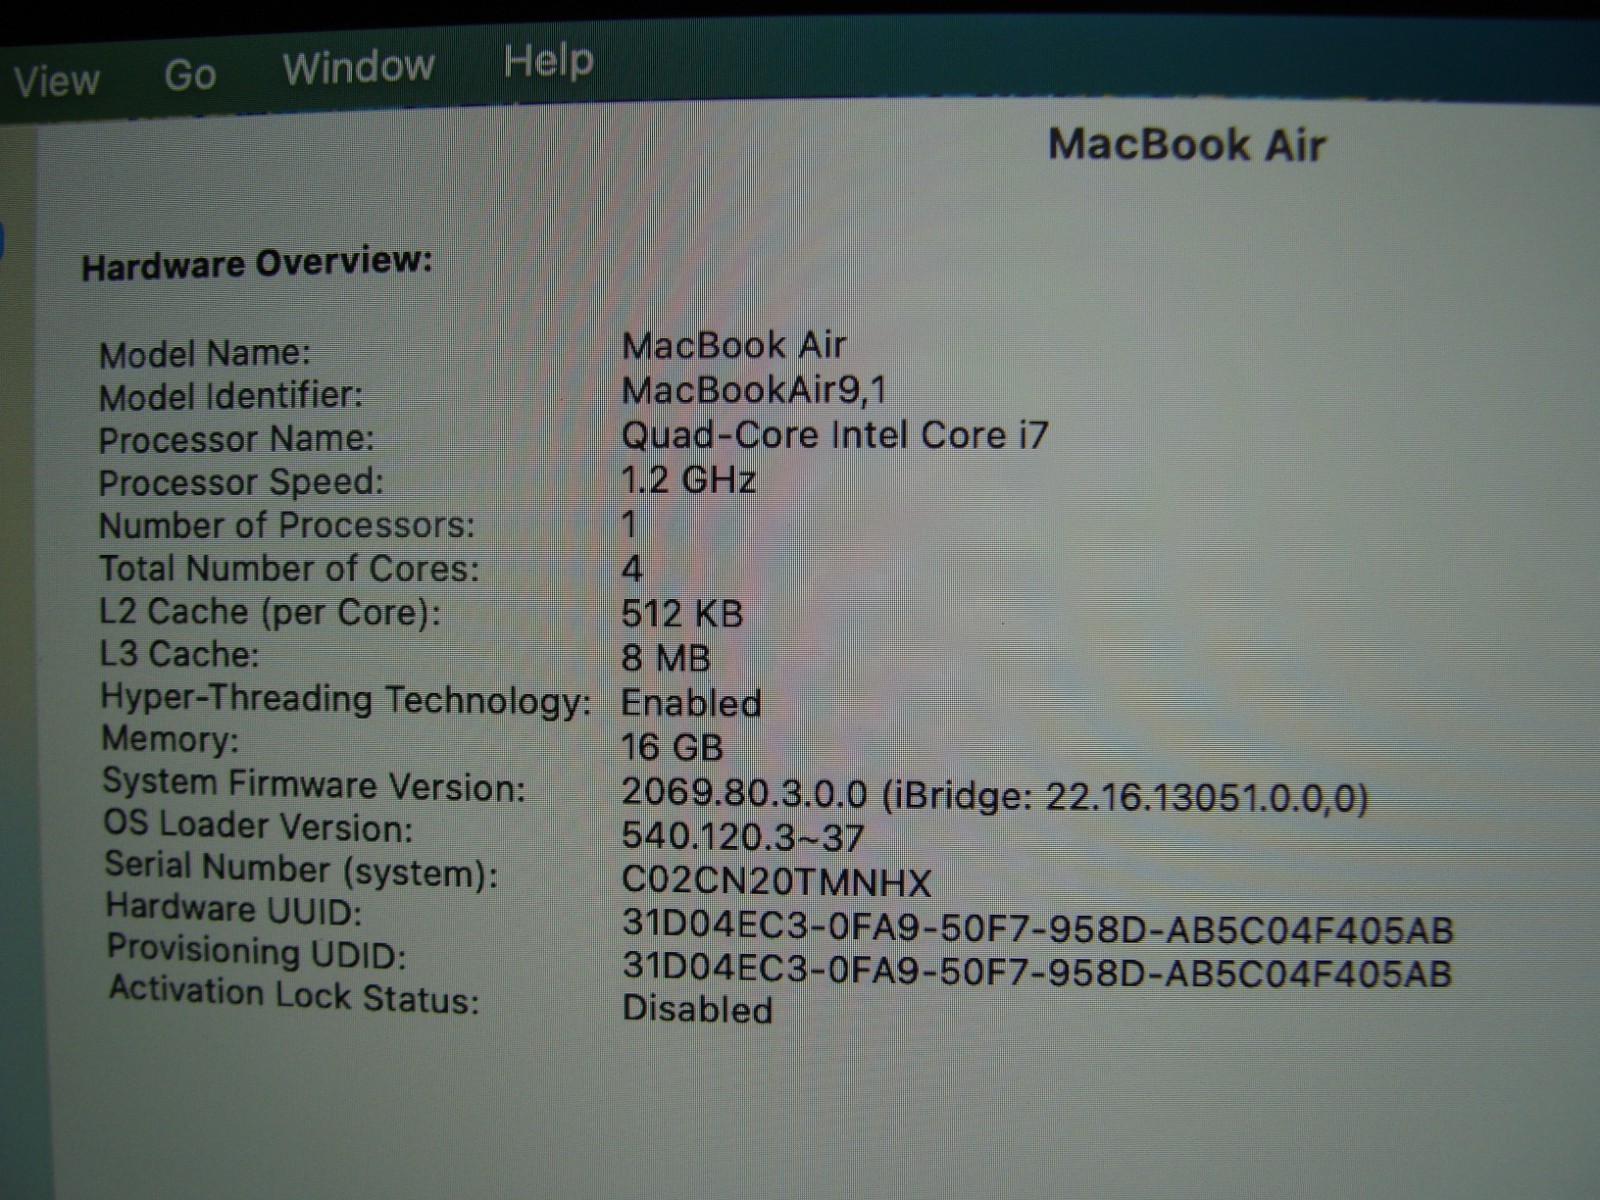Select the Total Number of Cores value 4
The image size is (1600, 1200).
[x=631, y=569]
